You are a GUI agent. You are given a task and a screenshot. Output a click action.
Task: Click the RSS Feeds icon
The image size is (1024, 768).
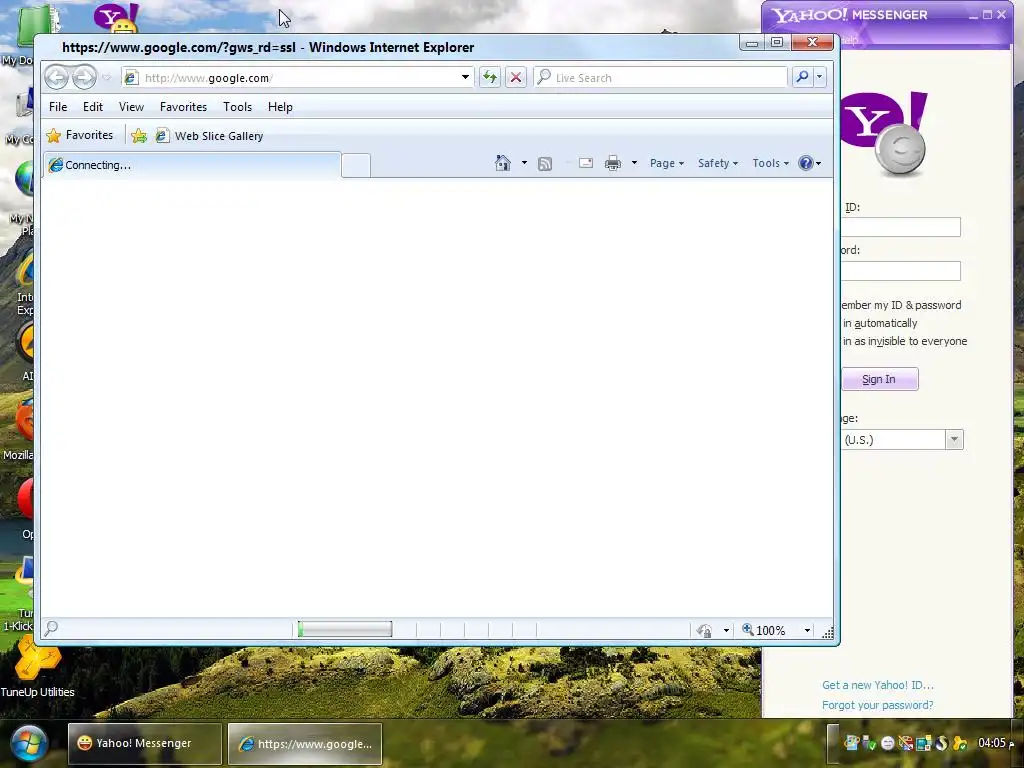click(545, 163)
